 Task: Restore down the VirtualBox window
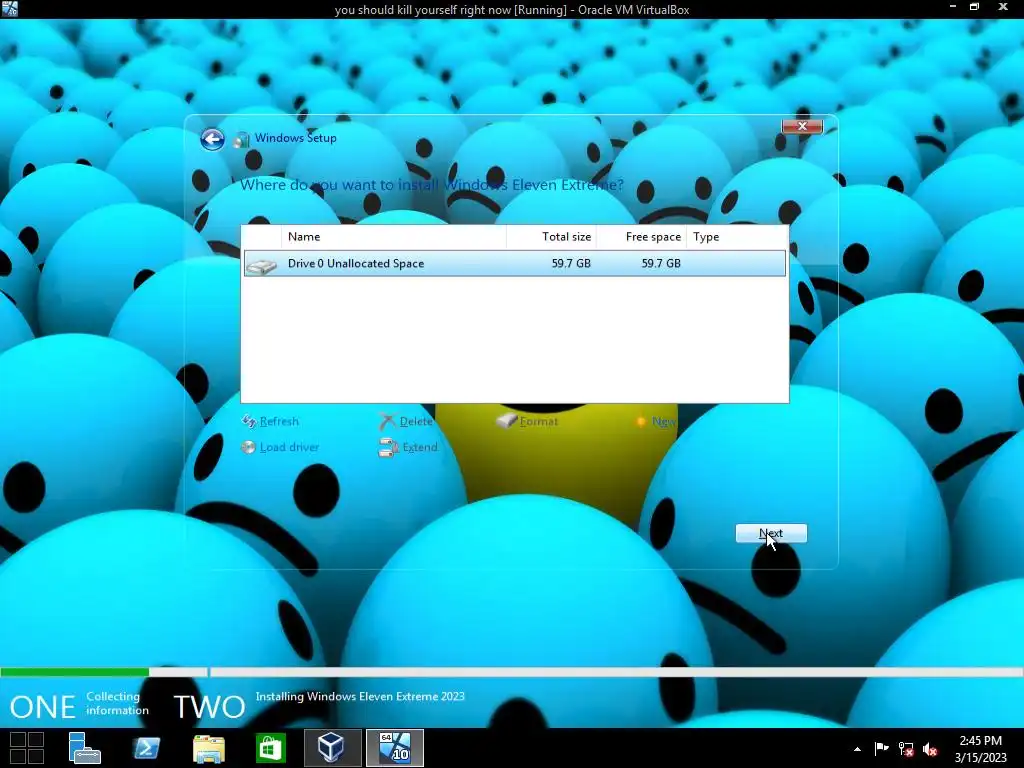pyautogui.click(x=974, y=7)
